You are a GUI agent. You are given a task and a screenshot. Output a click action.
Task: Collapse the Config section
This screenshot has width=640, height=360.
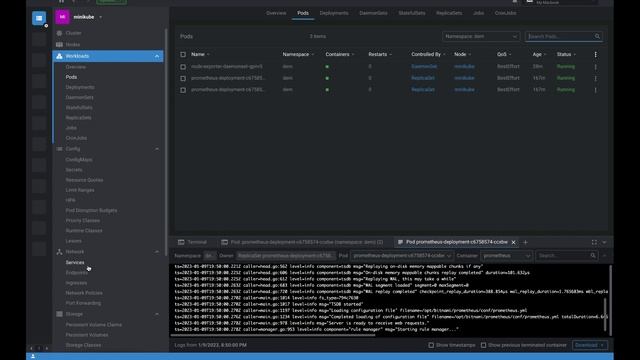click(157, 149)
